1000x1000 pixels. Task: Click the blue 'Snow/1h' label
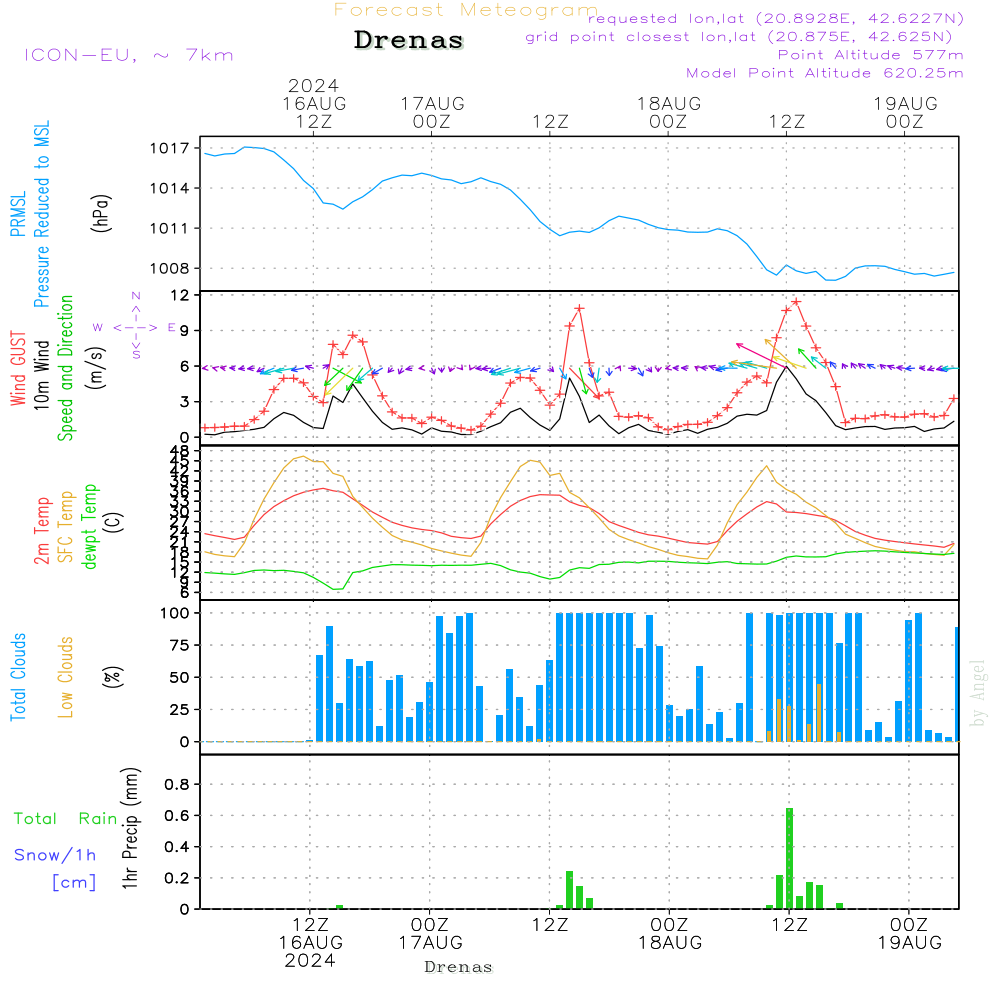point(55,855)
